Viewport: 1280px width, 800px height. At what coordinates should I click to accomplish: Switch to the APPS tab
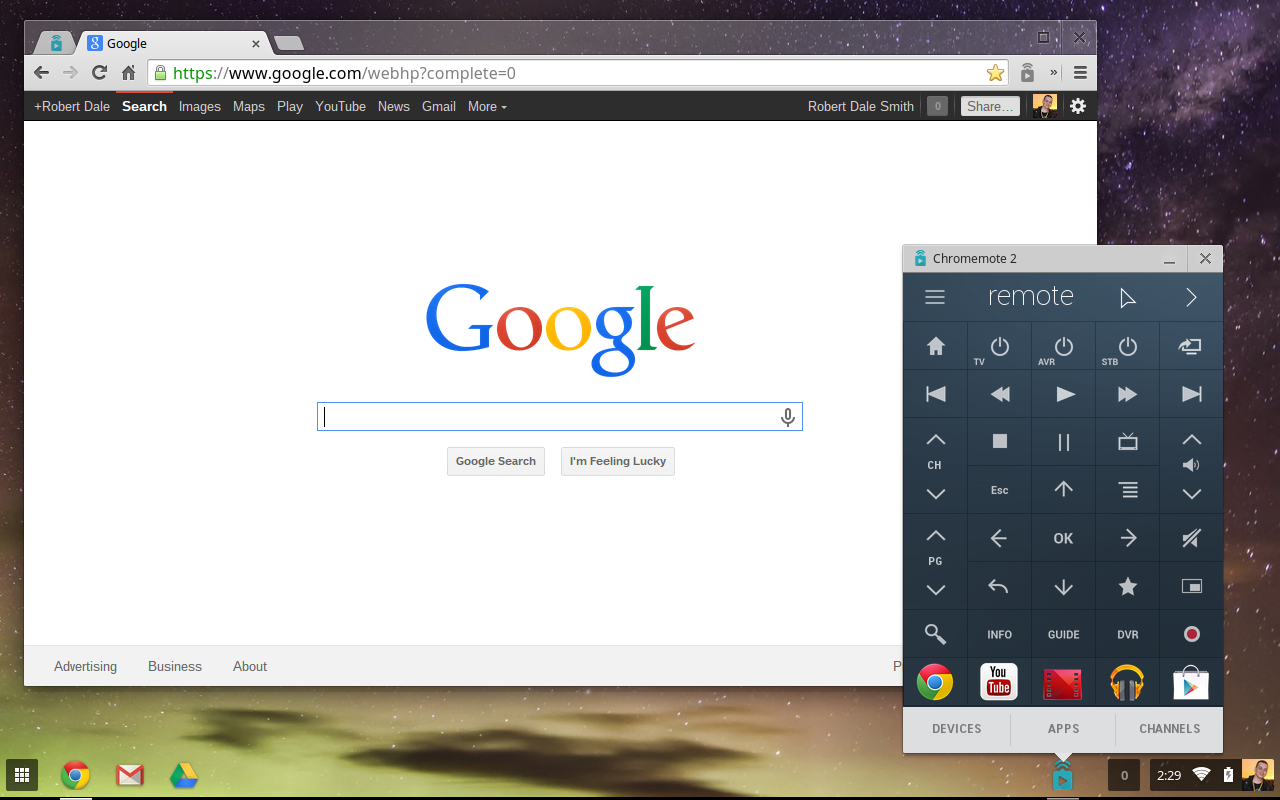[x=1063, y=729]
